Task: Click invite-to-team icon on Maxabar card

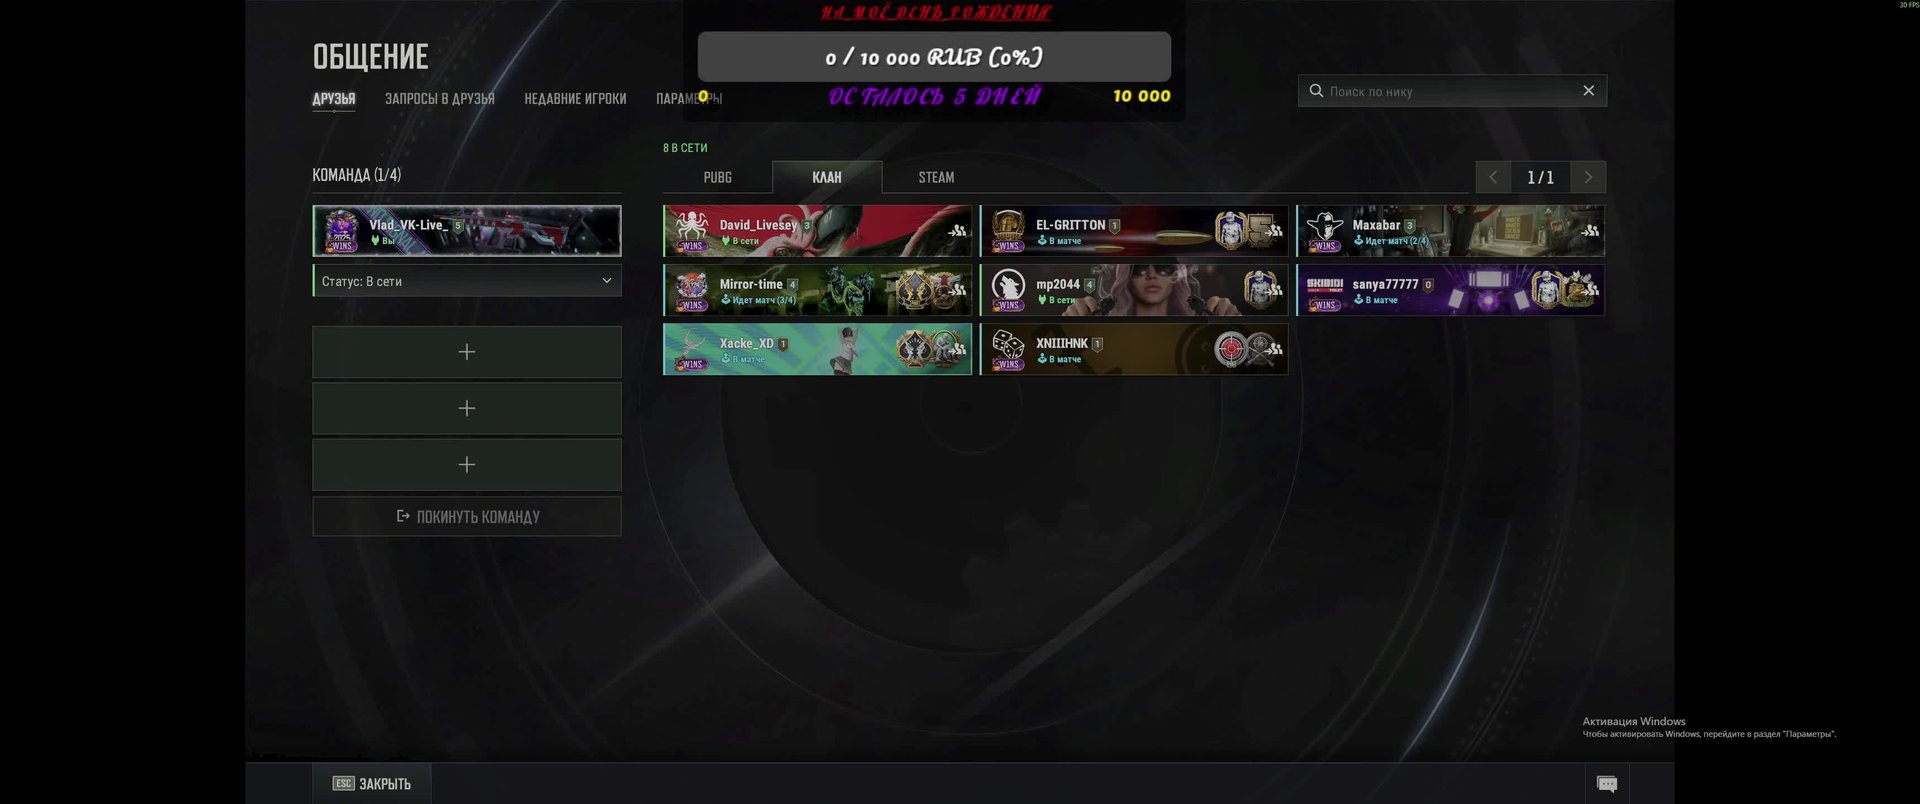Action: (x=1590, y=231)
